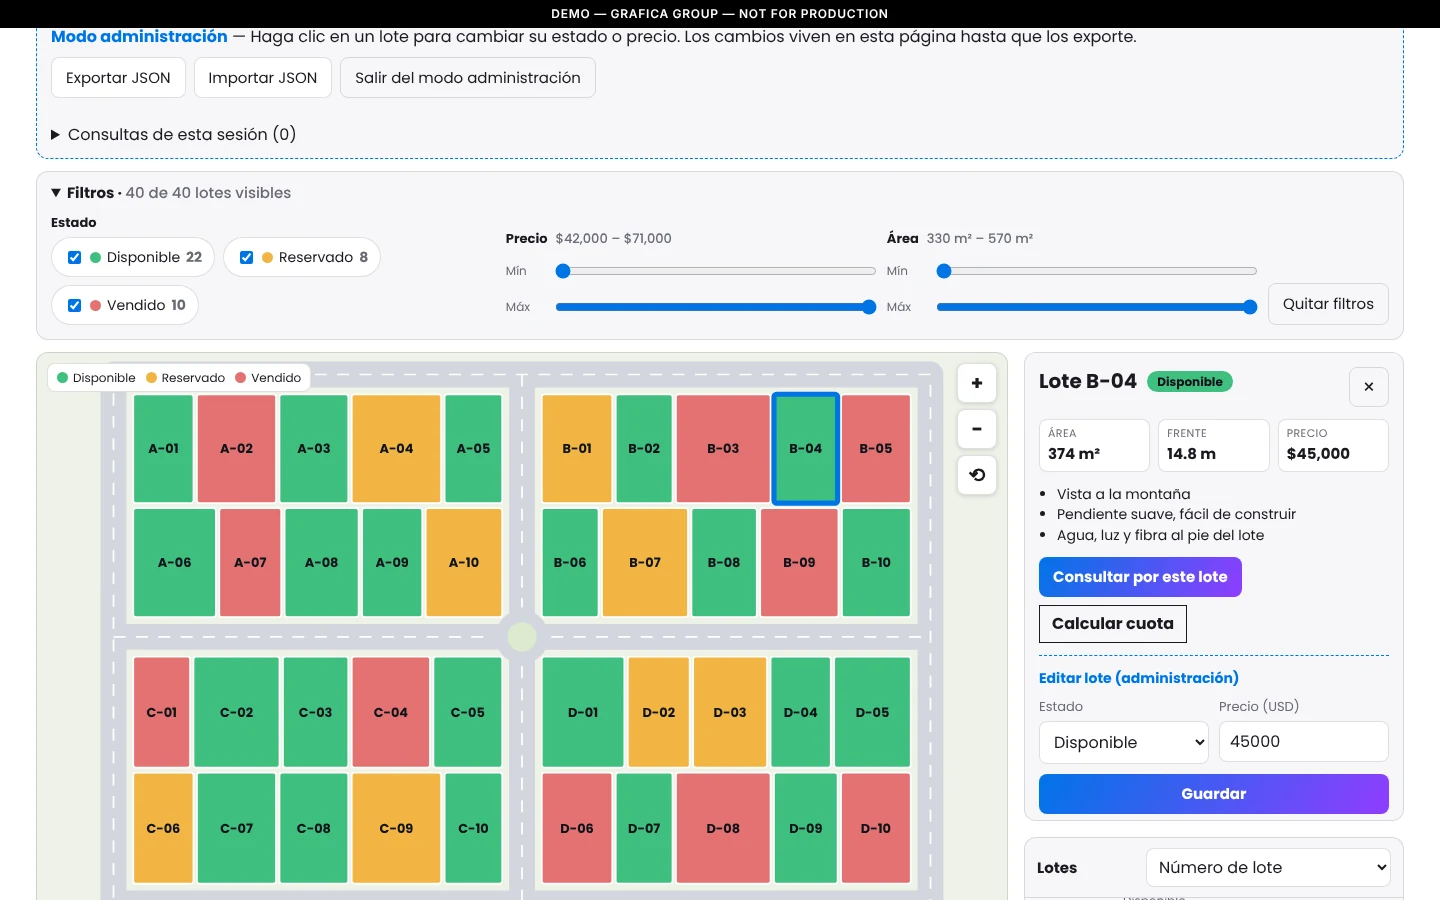The image size is (1440, 900).
Task: Select lot D-10 on the map
Action: pyautogui.click(x=876, y=828)
